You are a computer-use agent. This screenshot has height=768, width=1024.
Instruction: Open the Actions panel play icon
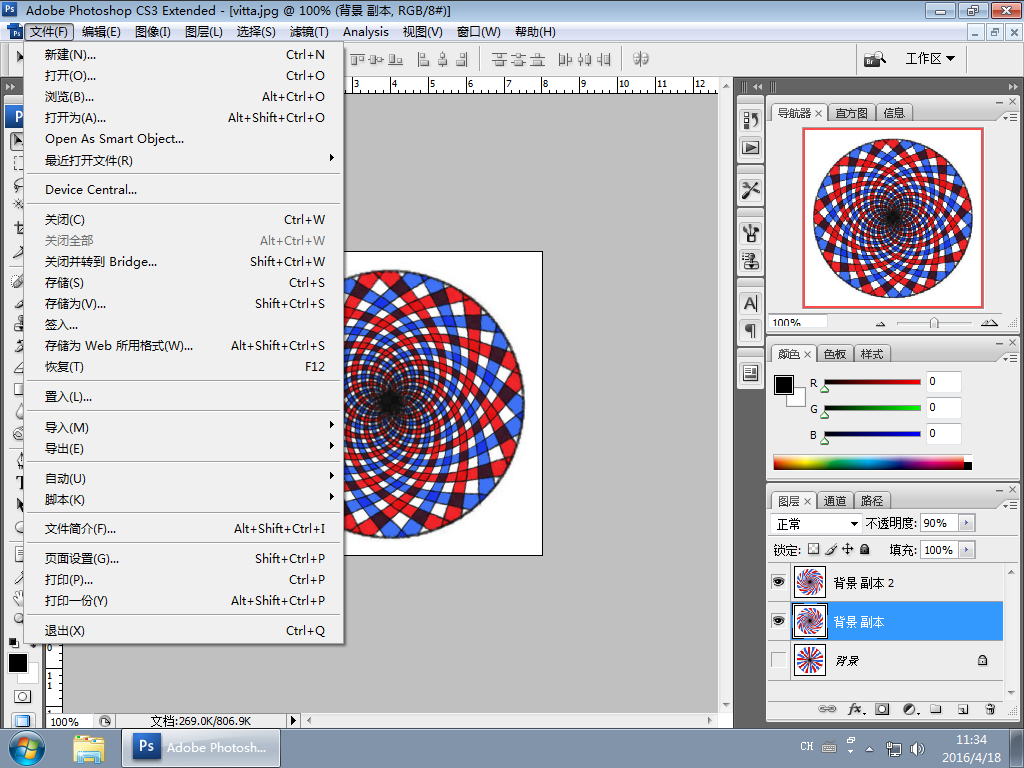pyautogui.click(x=750, y=147)
